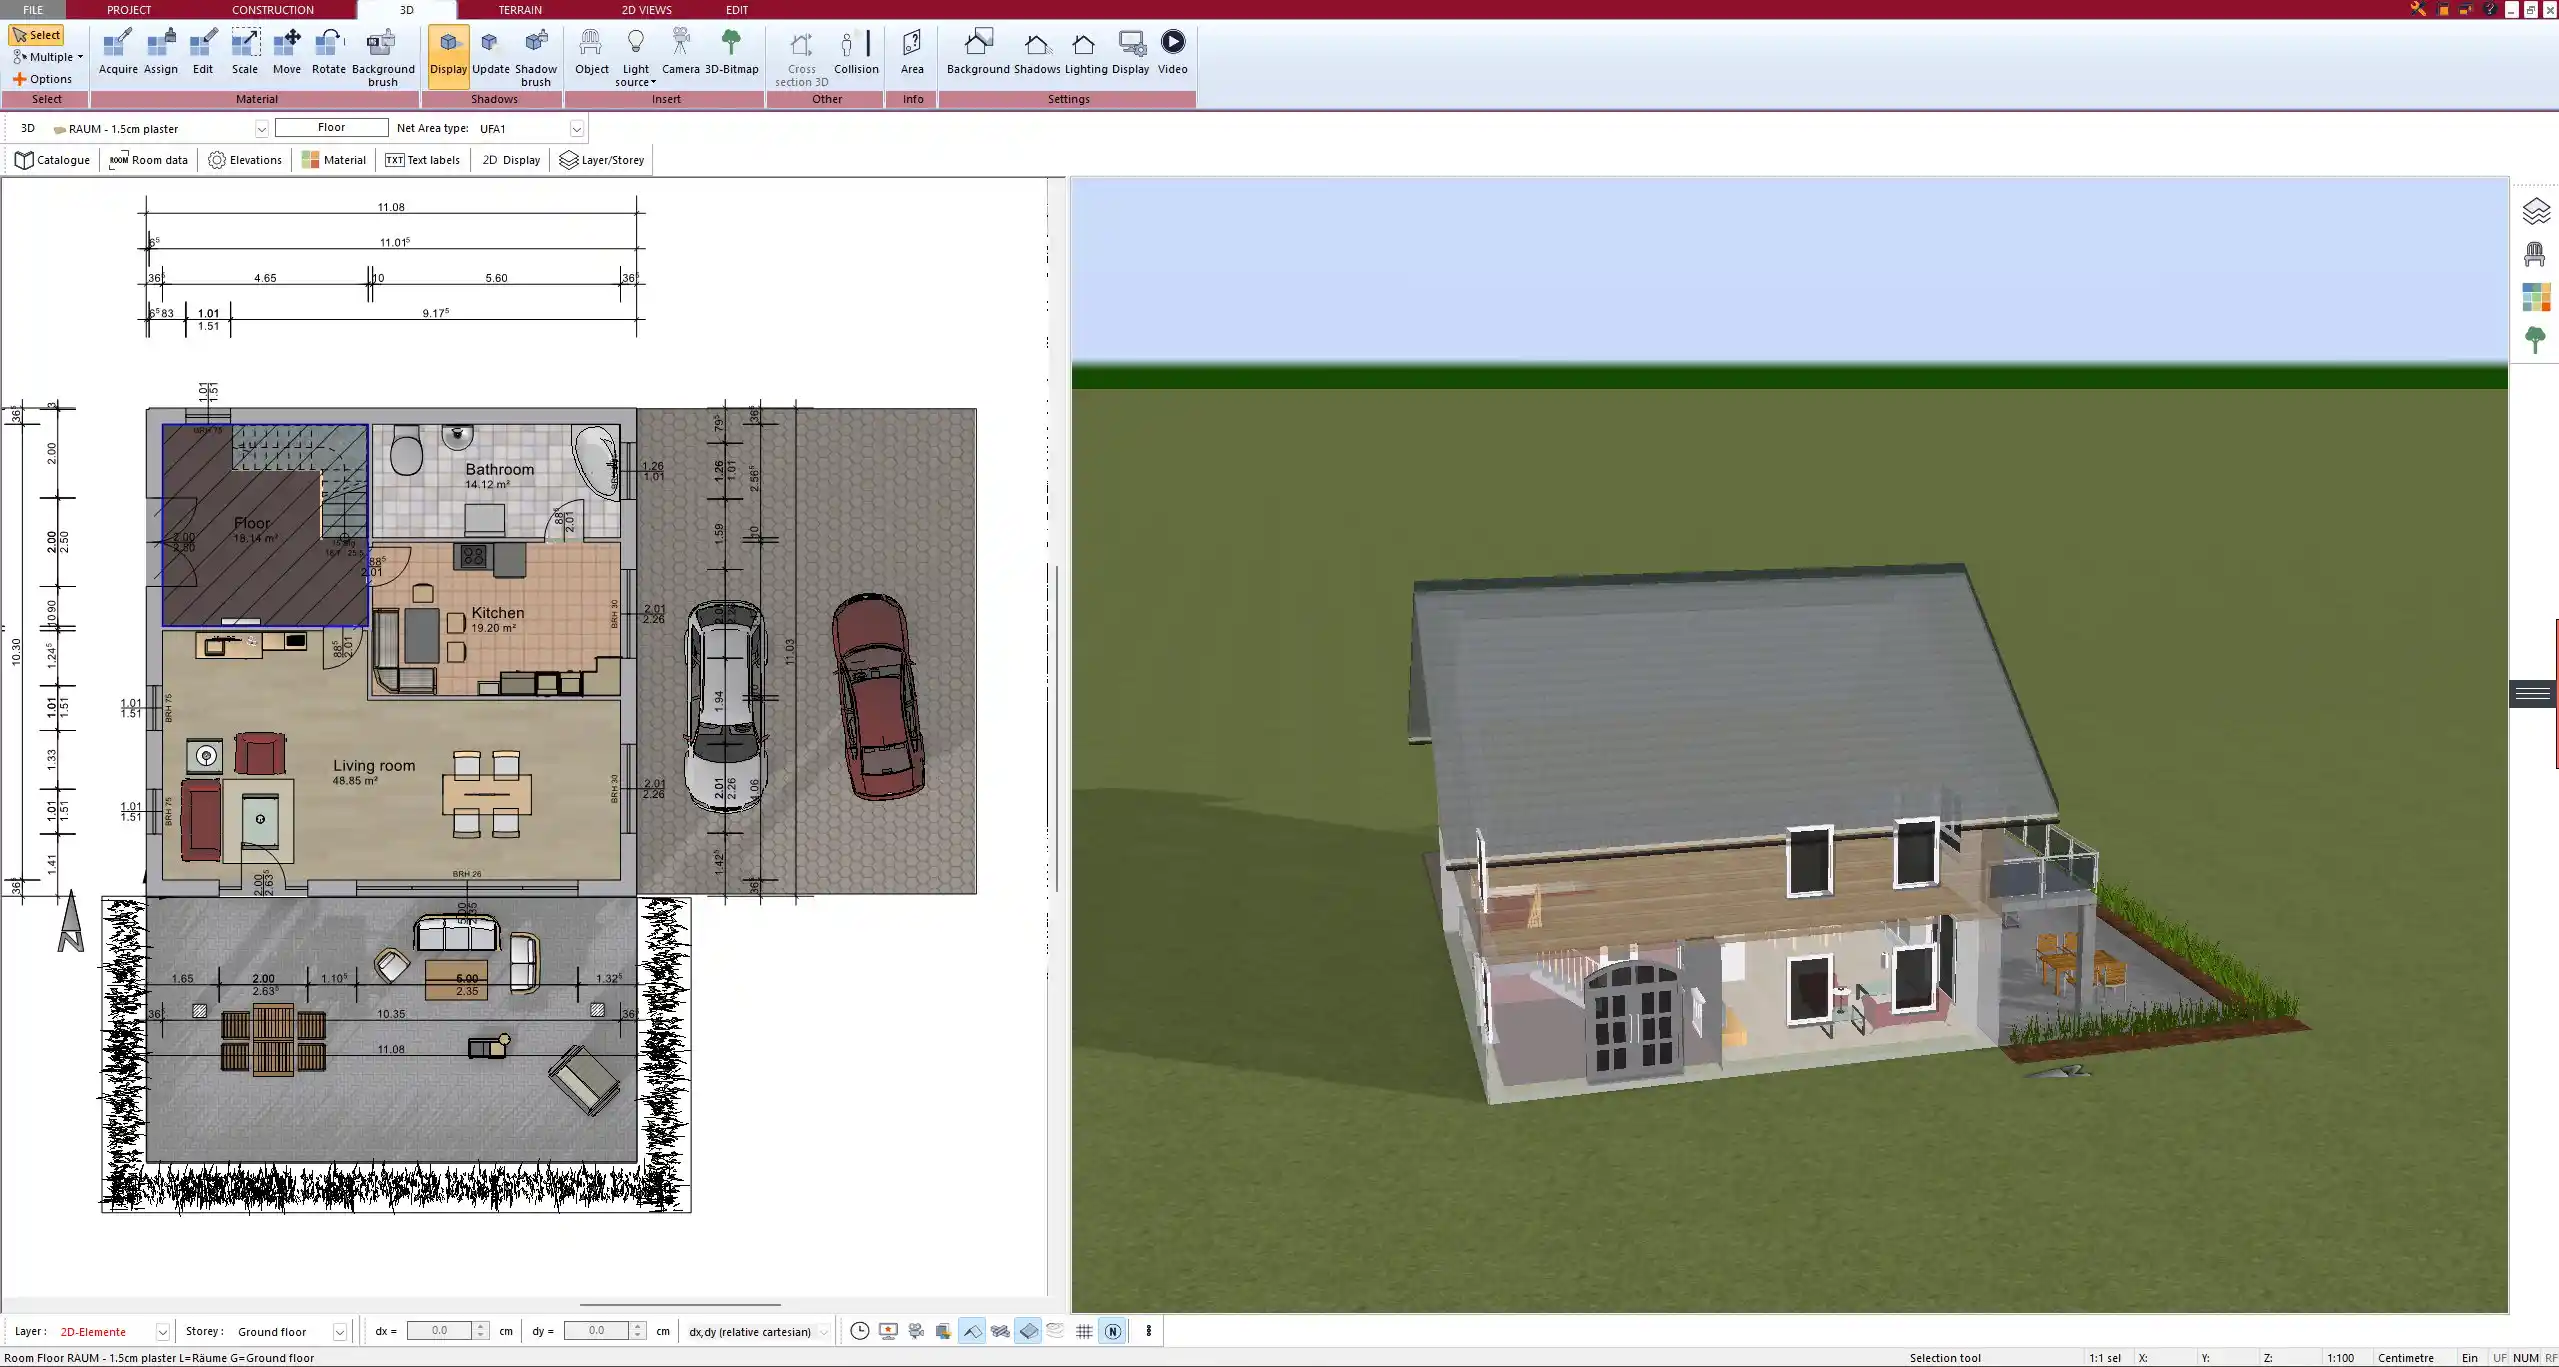Toggle the grid display in status bar
This screenshot has width=2559, height=1367.
(x=1084, y=1331)
